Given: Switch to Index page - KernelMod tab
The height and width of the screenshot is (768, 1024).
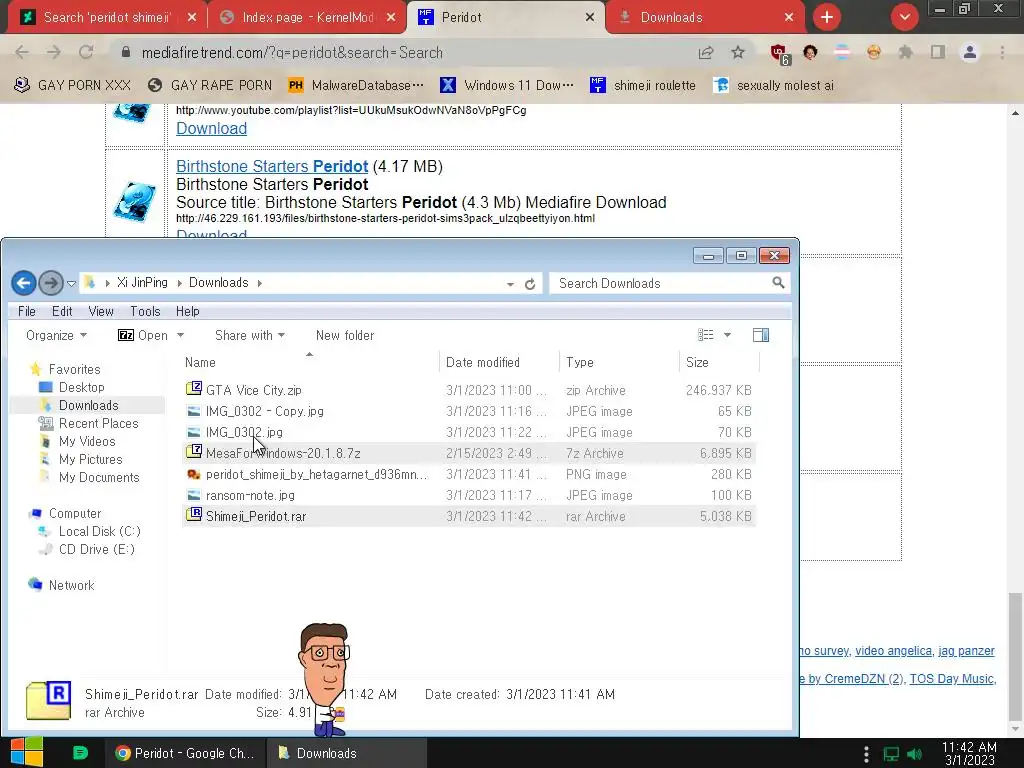Looking at the screenshot, I should (306, 17).
